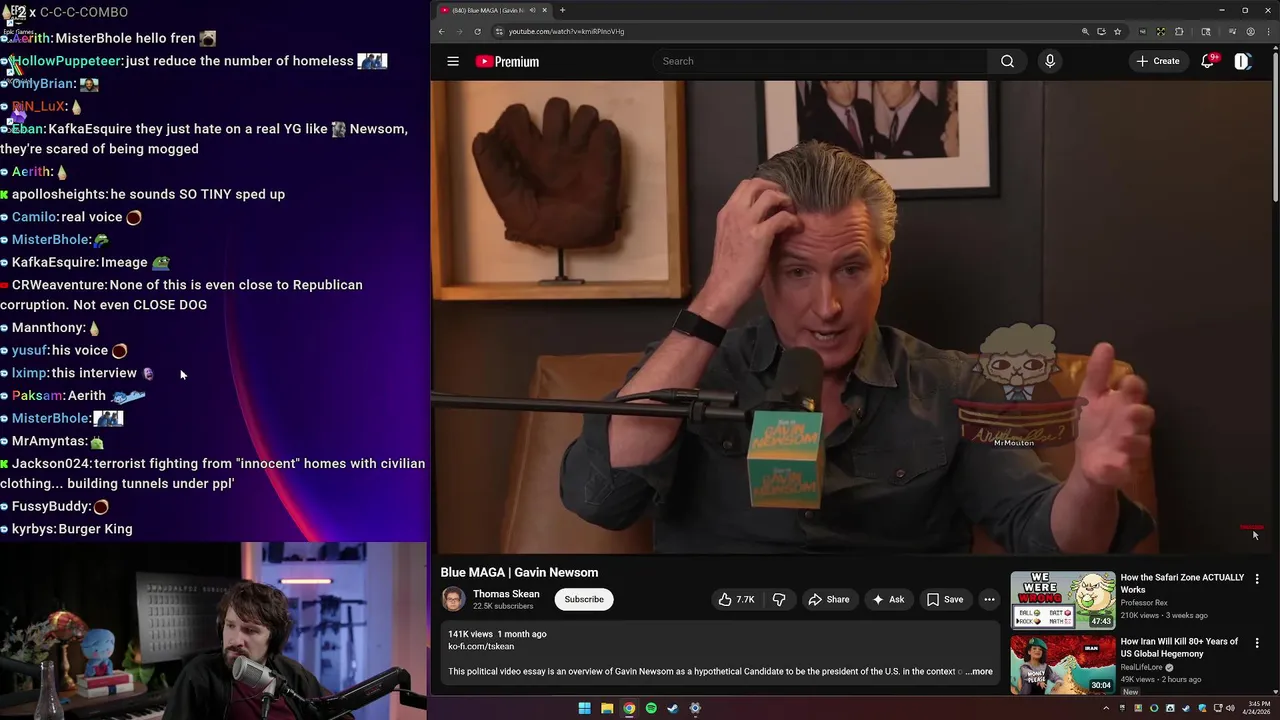1280x720 pixels.
Task: Open Safari Zone video thumbnail
Action: pos(1062,599)
